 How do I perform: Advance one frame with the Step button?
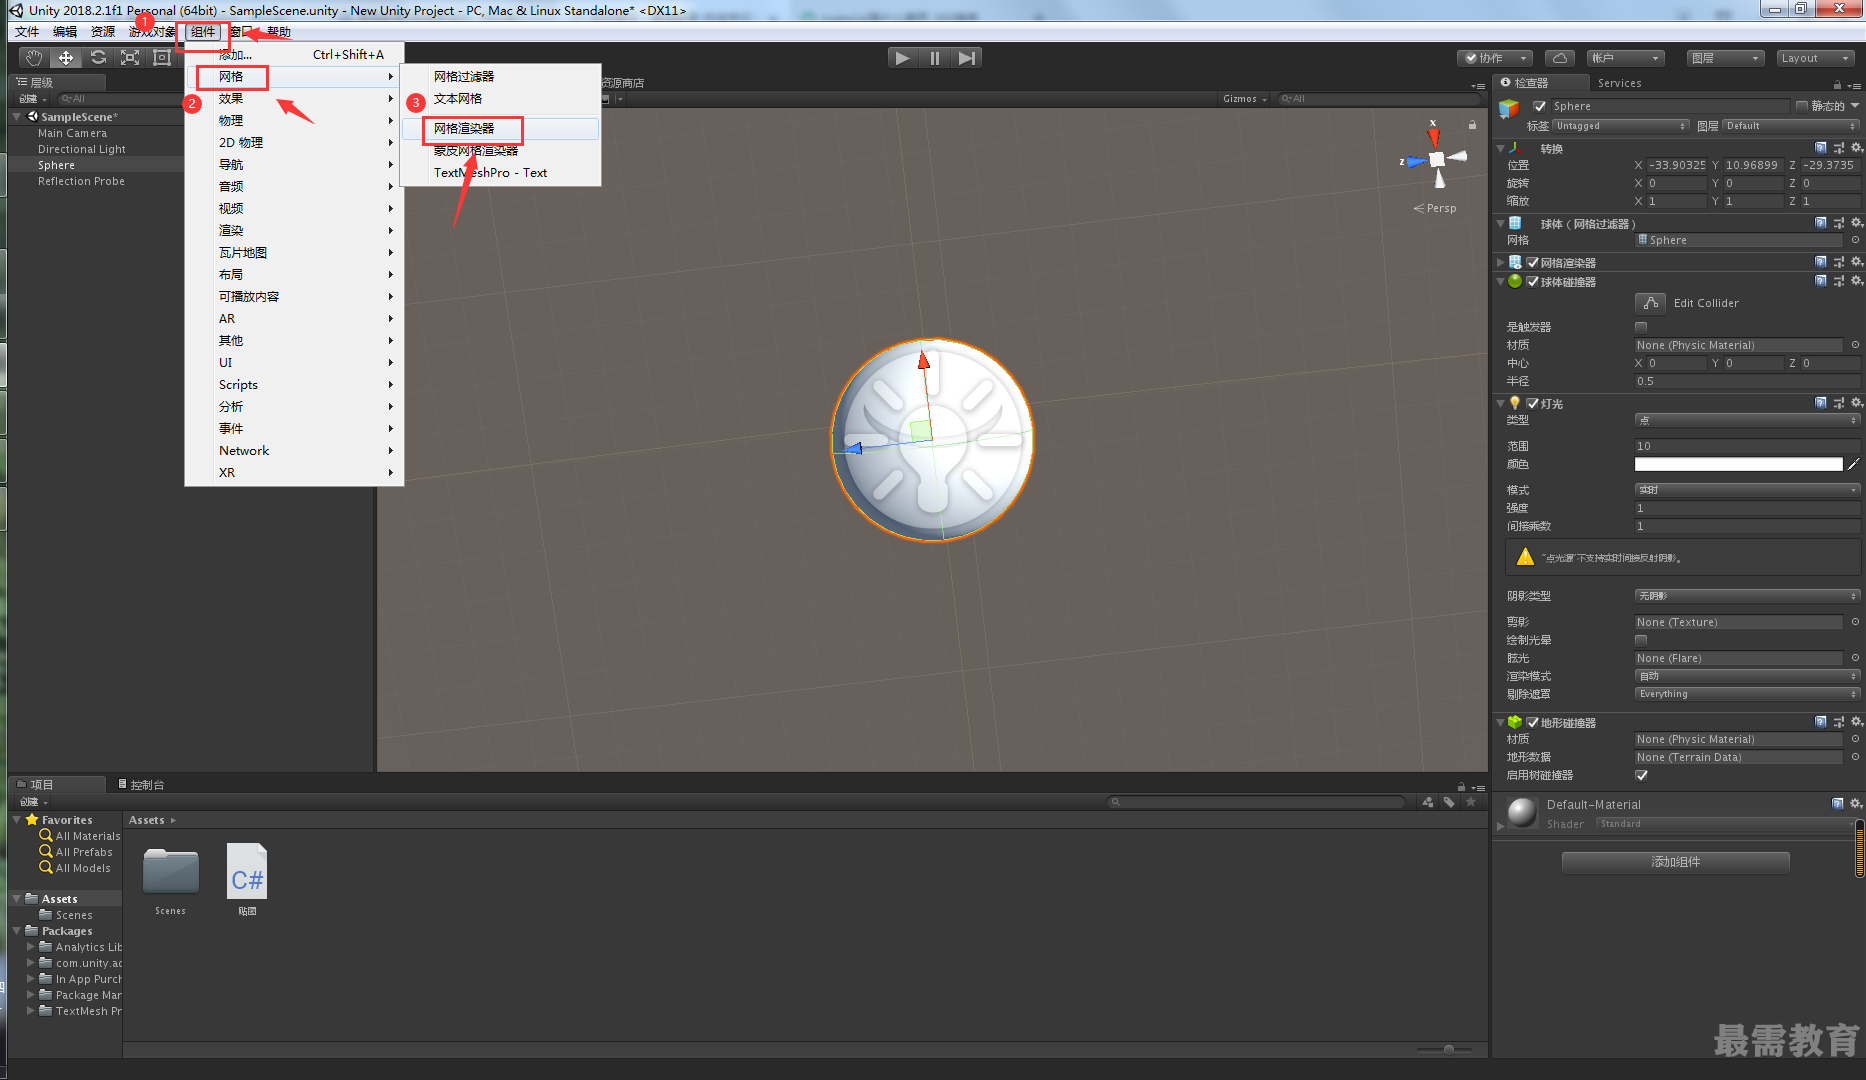coord(966,58)
